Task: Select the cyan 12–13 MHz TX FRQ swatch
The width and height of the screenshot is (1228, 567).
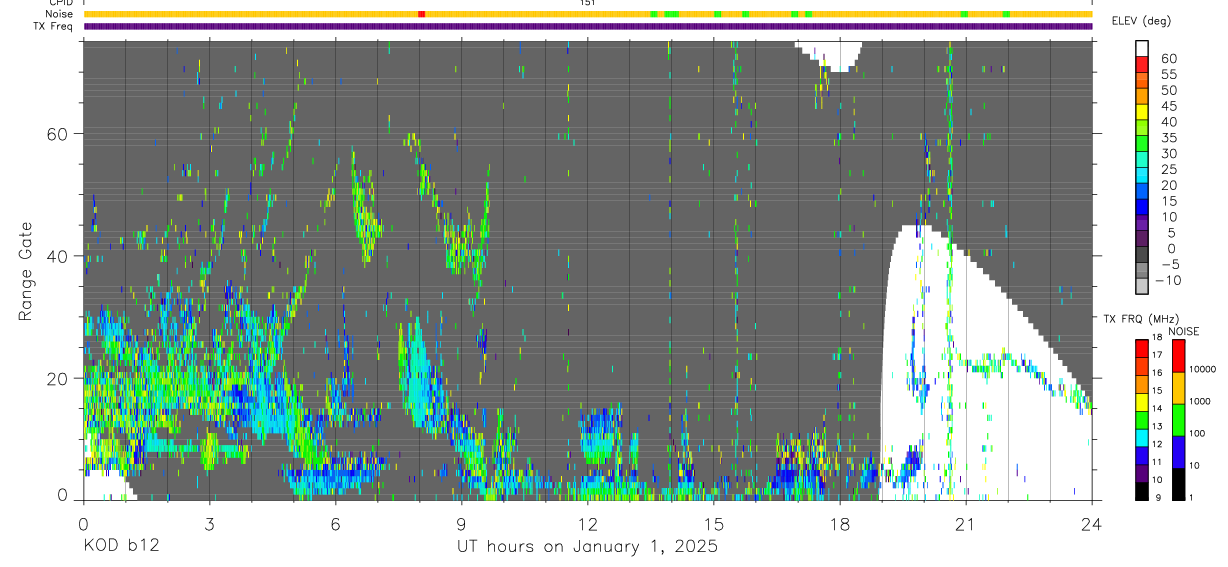Action: point(1142,437)
